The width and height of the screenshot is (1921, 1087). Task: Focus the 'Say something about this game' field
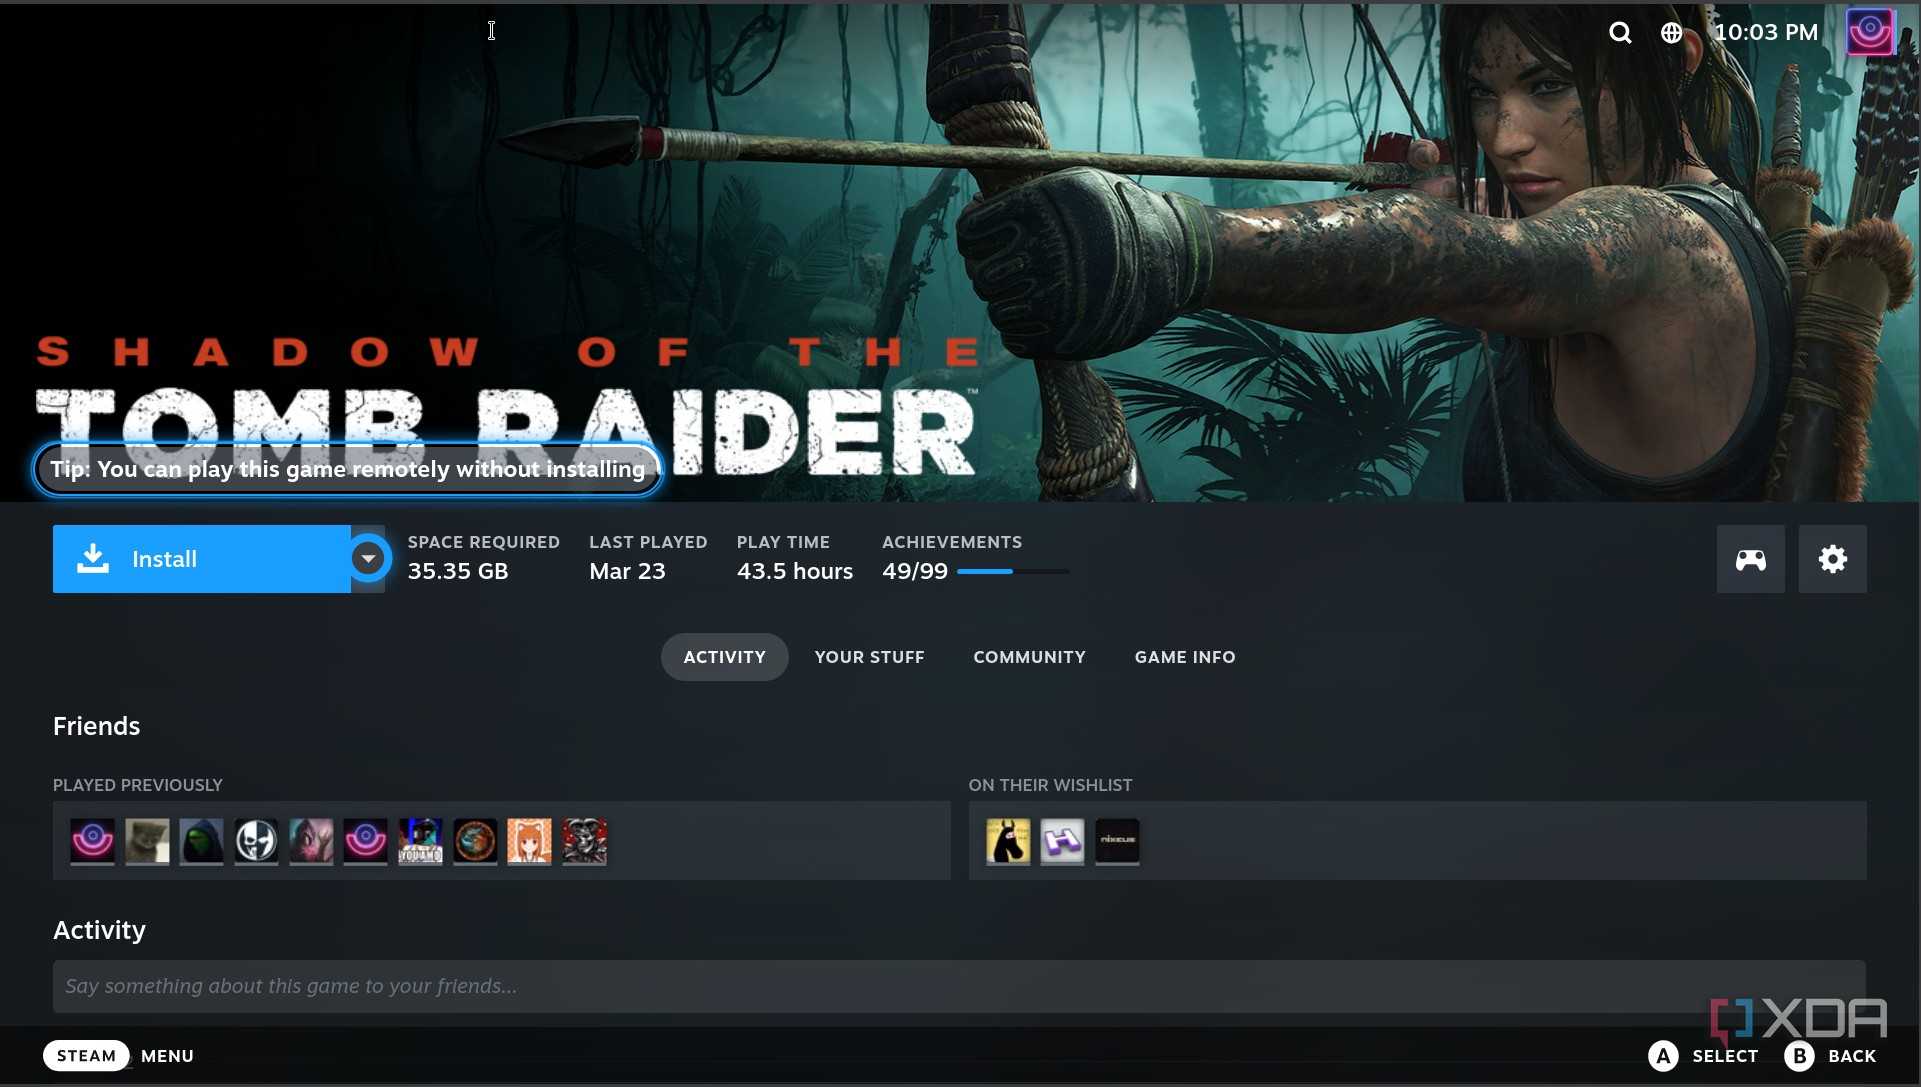click(x=959, y=986)
